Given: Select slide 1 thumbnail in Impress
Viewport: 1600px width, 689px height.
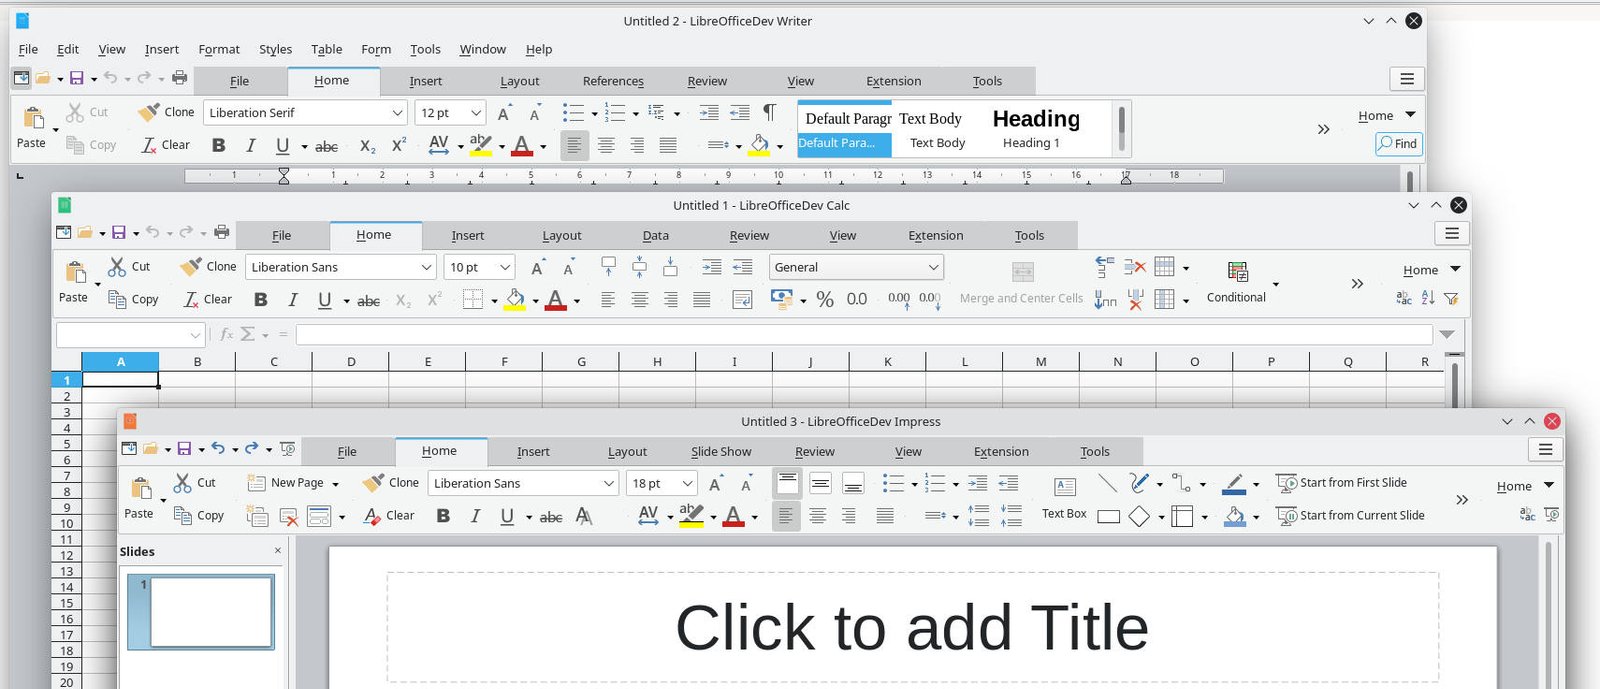Looking at the screenshot, I should (201, 611).
